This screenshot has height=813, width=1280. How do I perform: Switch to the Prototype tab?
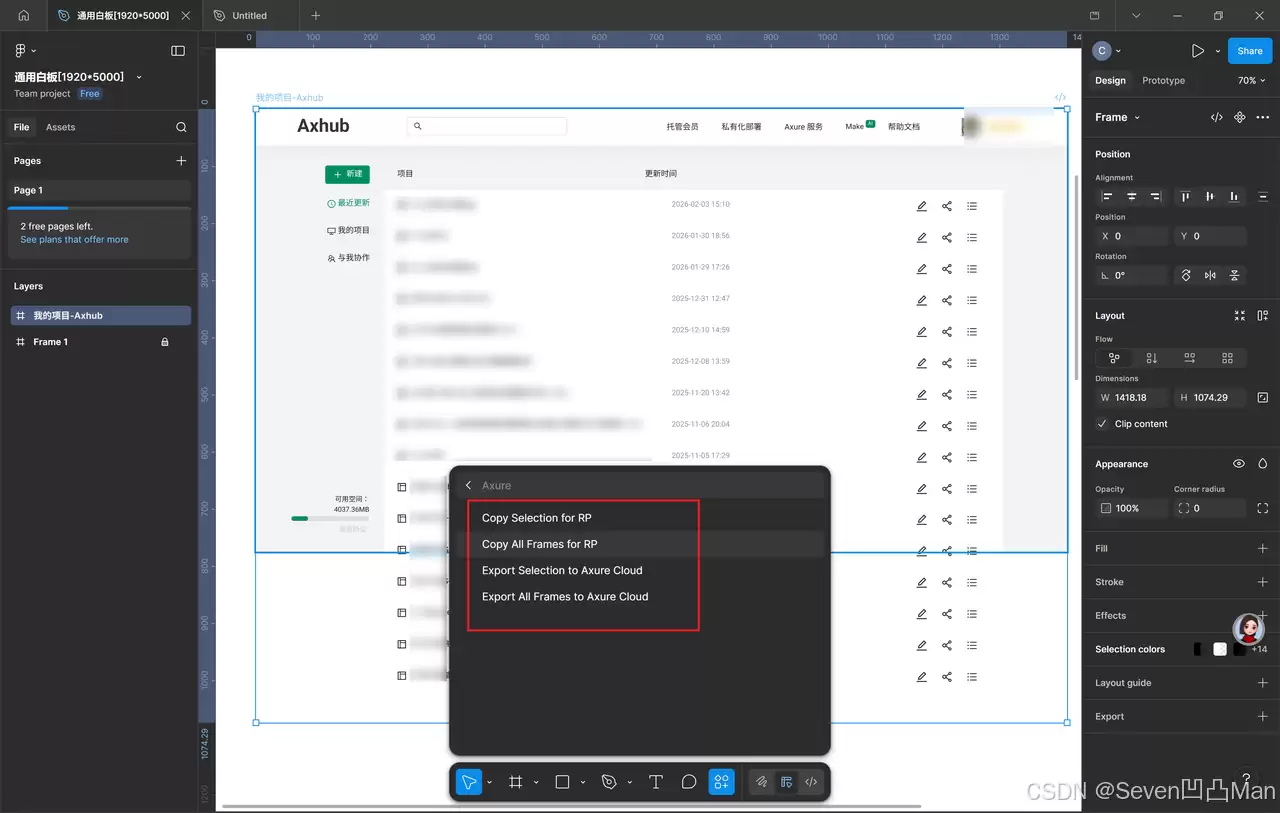(x=1163, y=81)
